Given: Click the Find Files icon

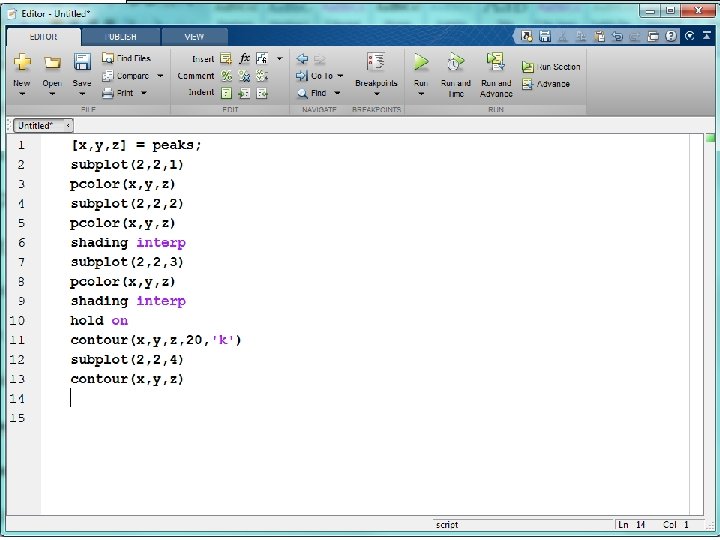Looking at the screenshot, I should click(x=108, y=58).
